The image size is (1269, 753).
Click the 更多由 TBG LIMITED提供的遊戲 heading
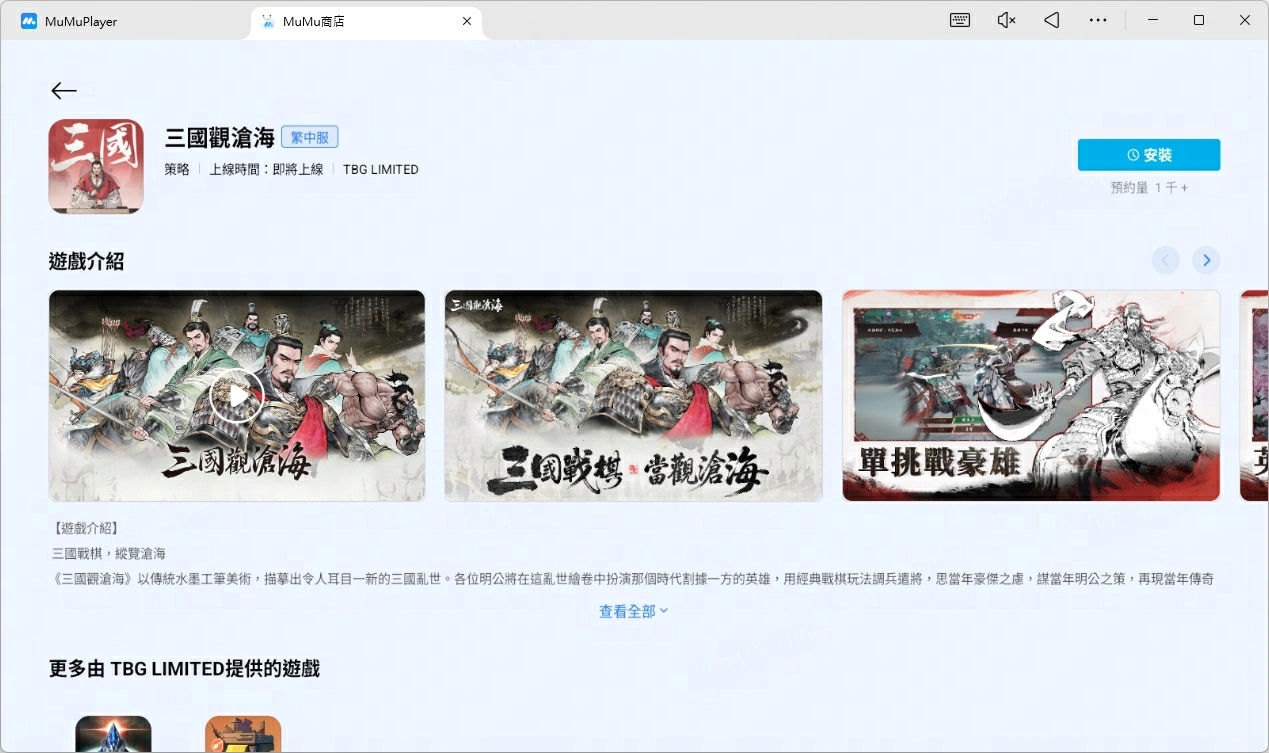[184, 669]
